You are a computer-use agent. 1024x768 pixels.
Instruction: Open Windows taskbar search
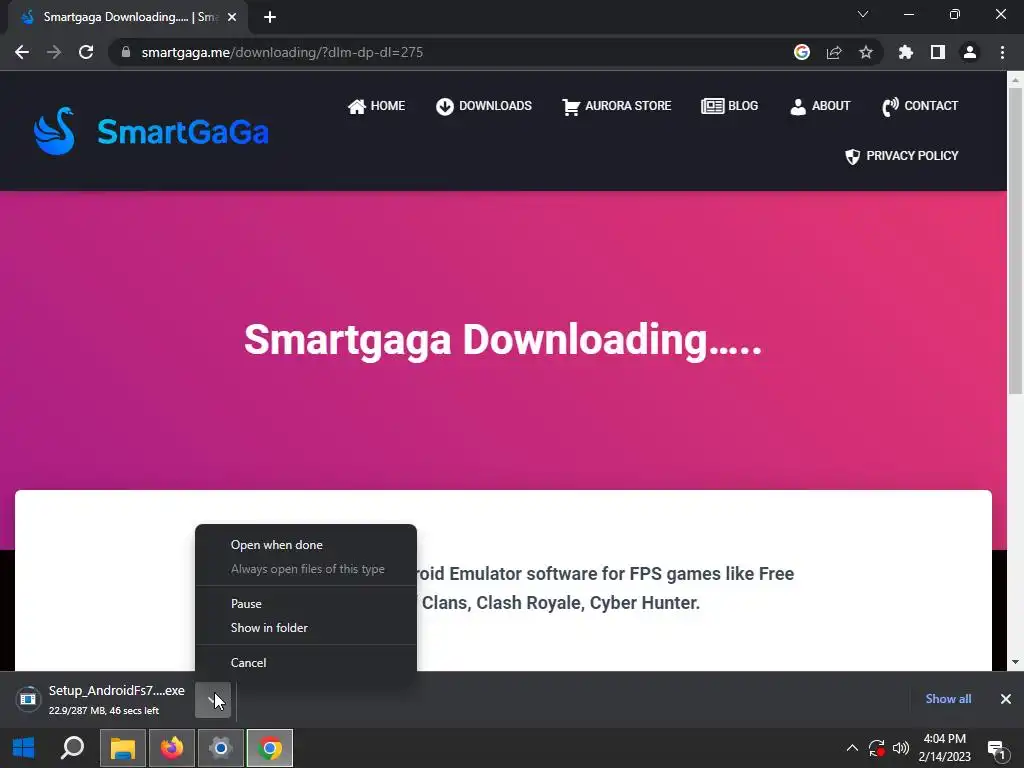click(72, 748)
